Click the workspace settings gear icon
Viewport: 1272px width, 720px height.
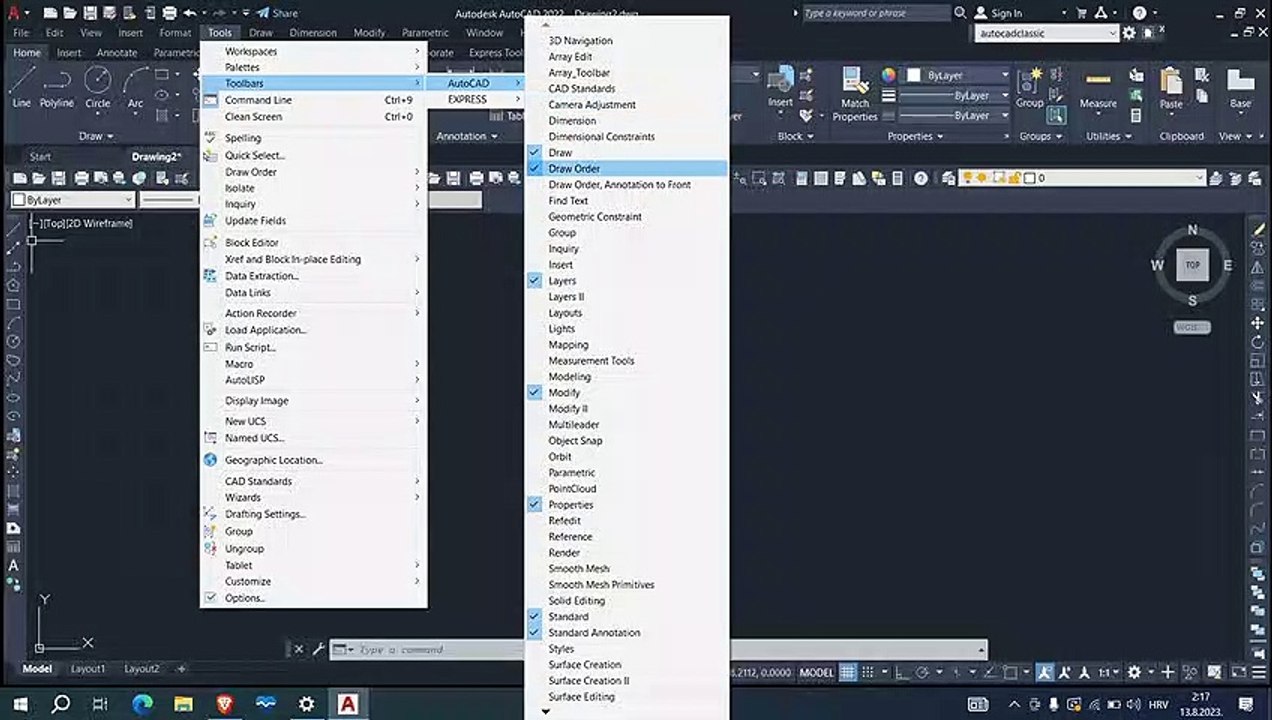[x=1129, y=33]
